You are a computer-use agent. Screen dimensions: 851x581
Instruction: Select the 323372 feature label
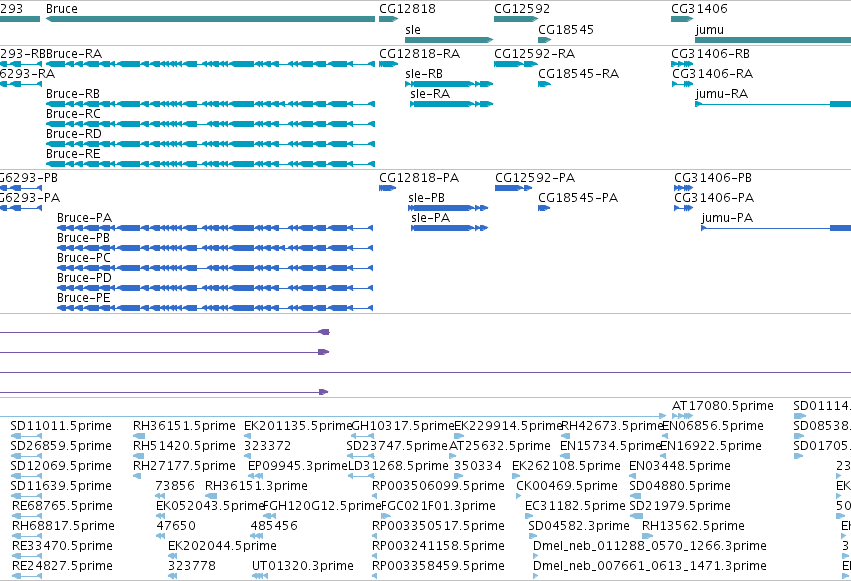(267, 446)
